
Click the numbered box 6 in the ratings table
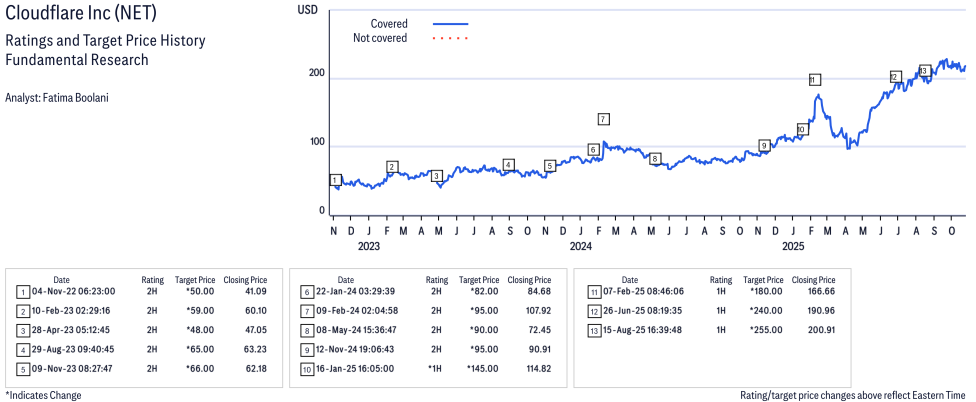pyautogui.click(x=307, y=292)
